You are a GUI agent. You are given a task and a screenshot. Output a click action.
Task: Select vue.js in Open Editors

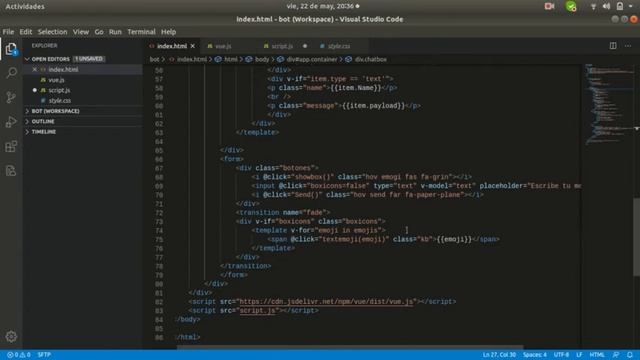[x=56, y=80]
